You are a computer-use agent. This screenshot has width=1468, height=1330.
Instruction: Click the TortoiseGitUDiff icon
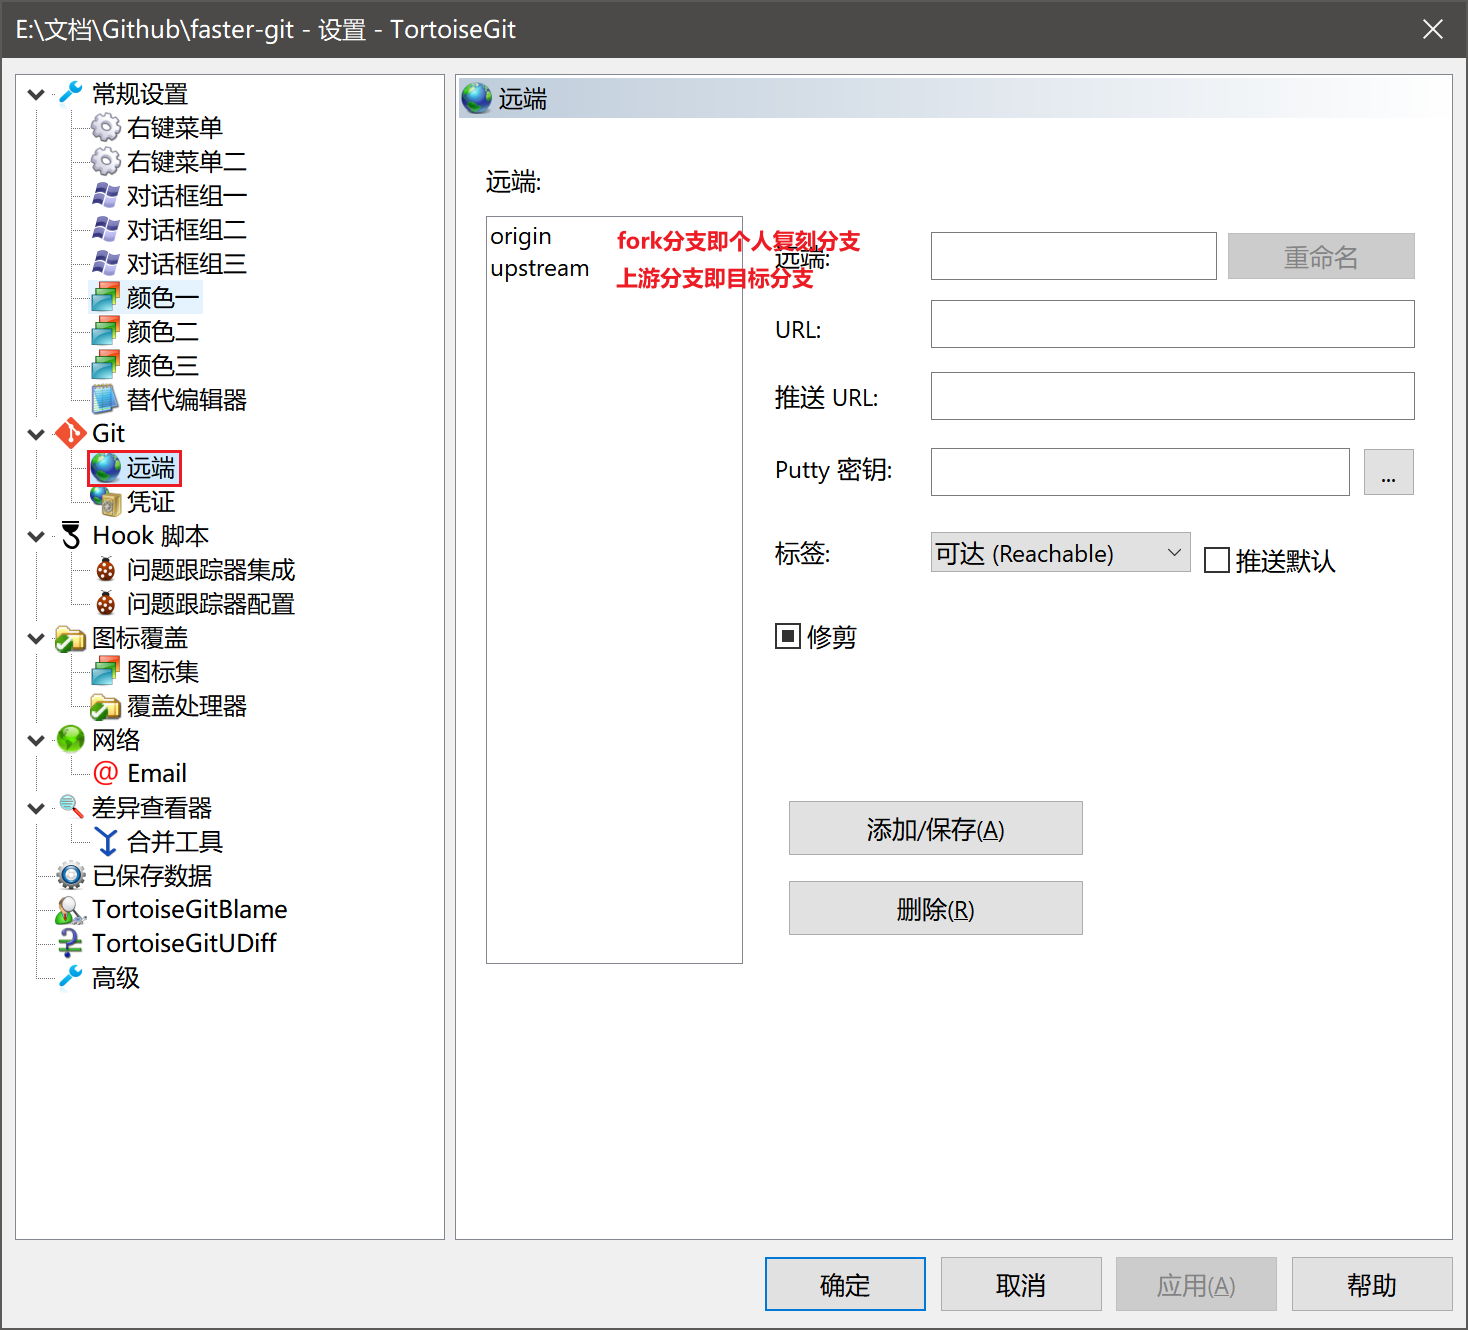pyautogui.click(x=70, y=944)
